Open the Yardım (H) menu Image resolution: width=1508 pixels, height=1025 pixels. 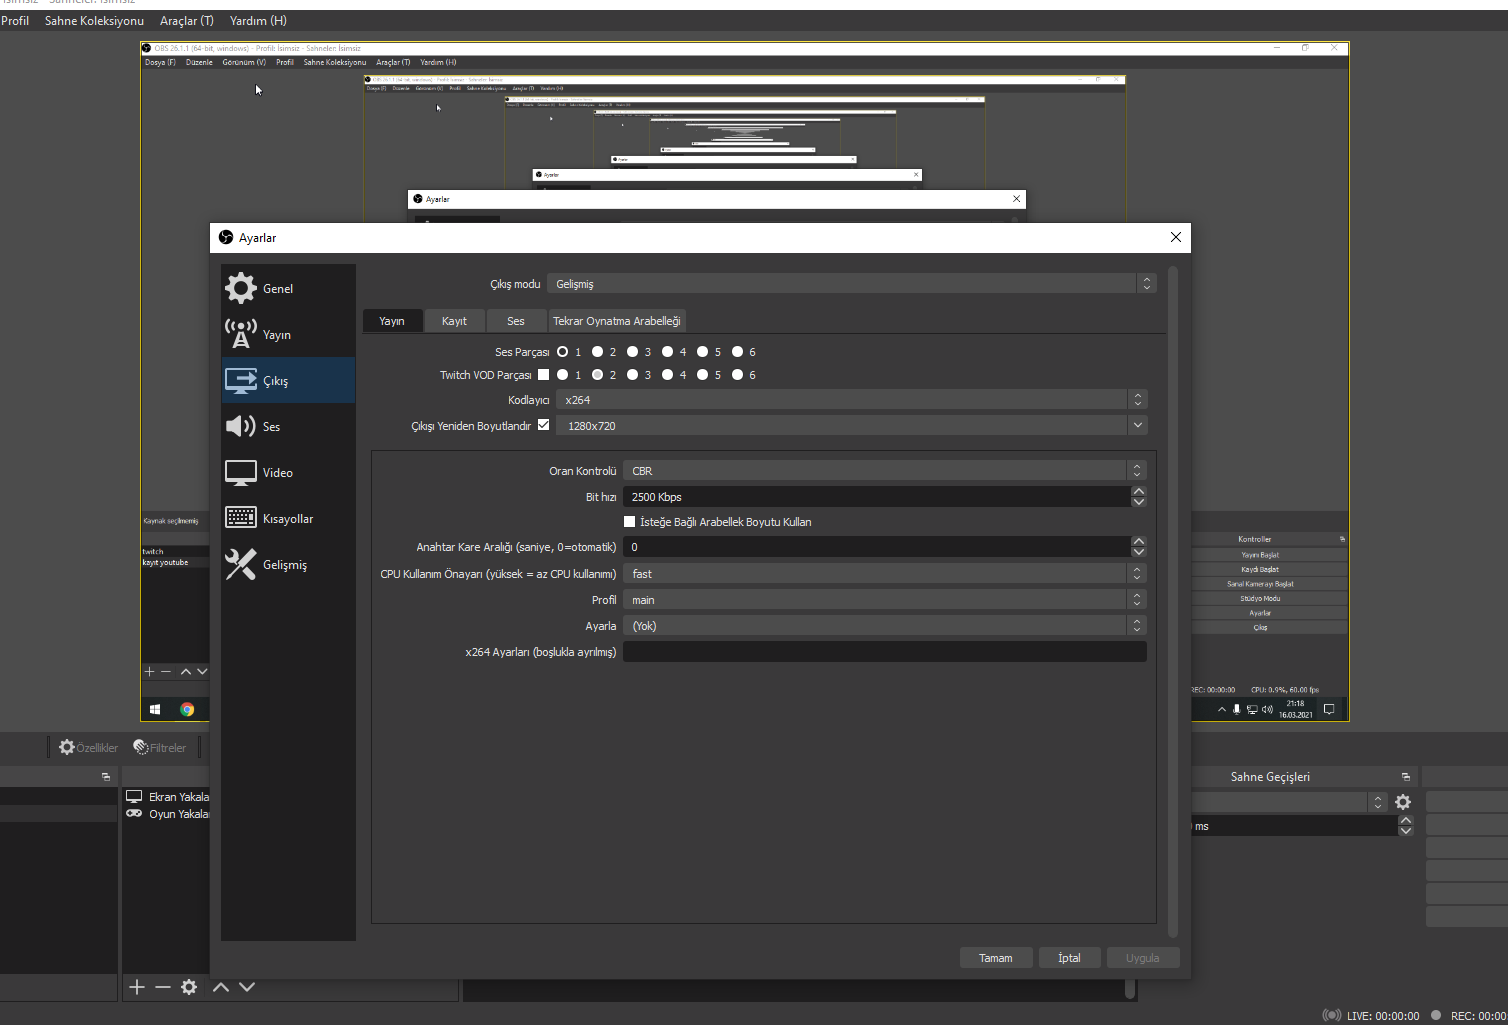[258, 20]
